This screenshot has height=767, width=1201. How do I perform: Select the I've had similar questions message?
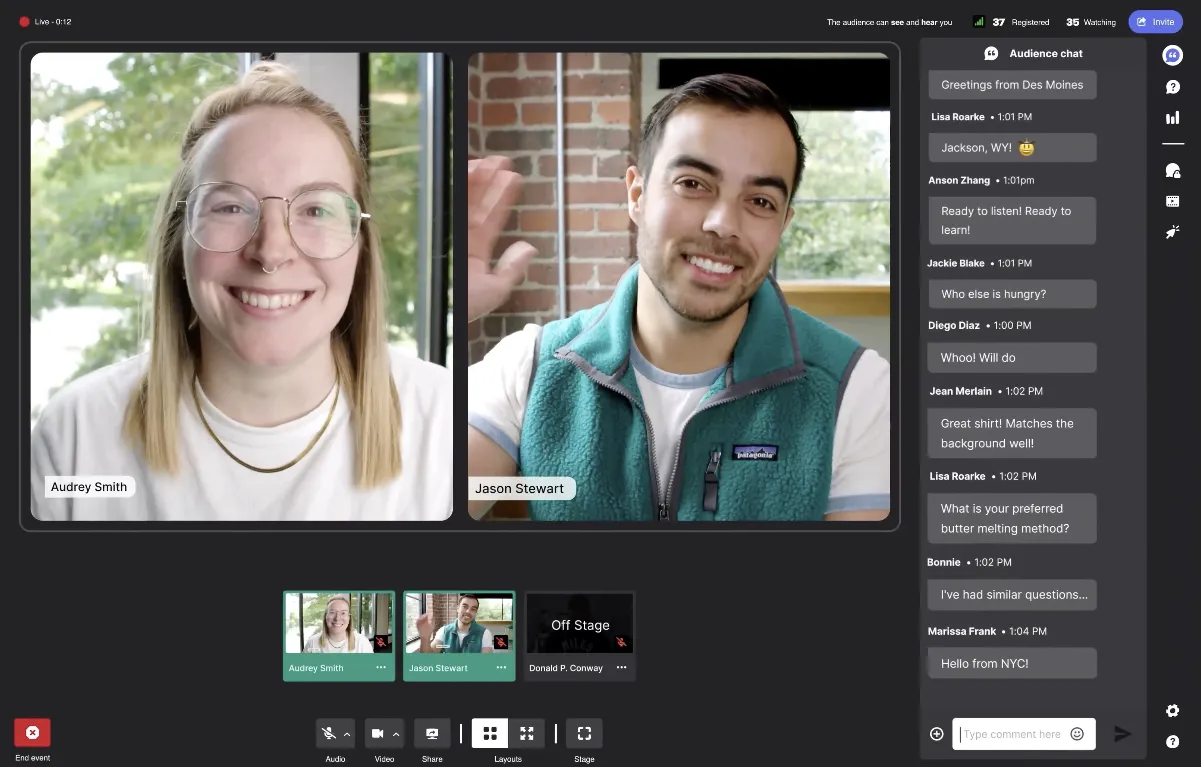pyautogui.click(x=1012, y=595)
